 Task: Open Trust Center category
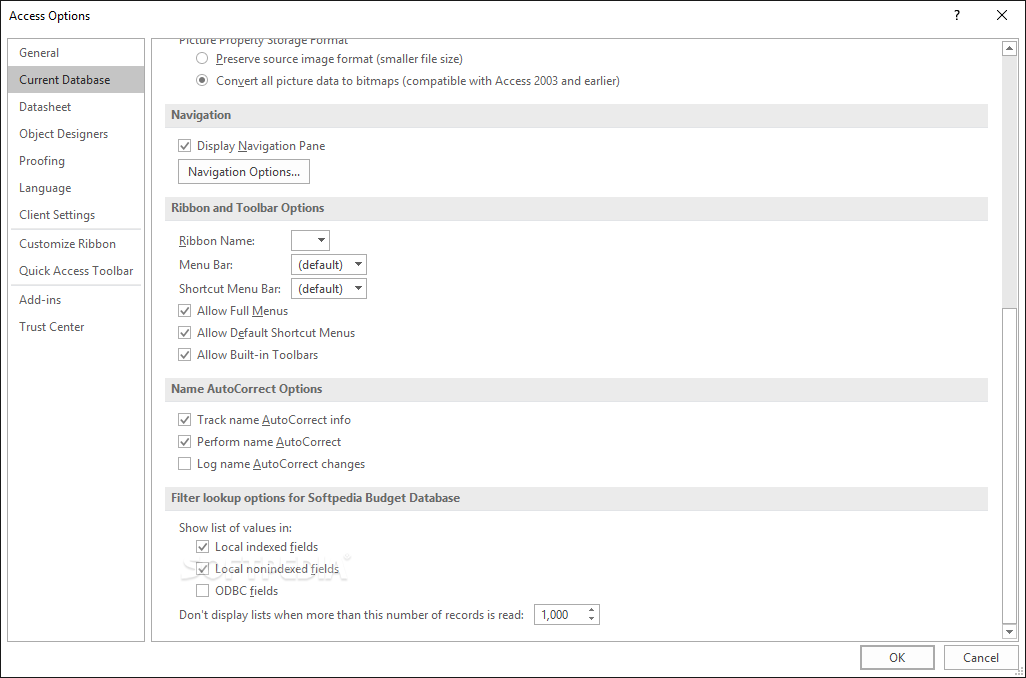(76, 327)
